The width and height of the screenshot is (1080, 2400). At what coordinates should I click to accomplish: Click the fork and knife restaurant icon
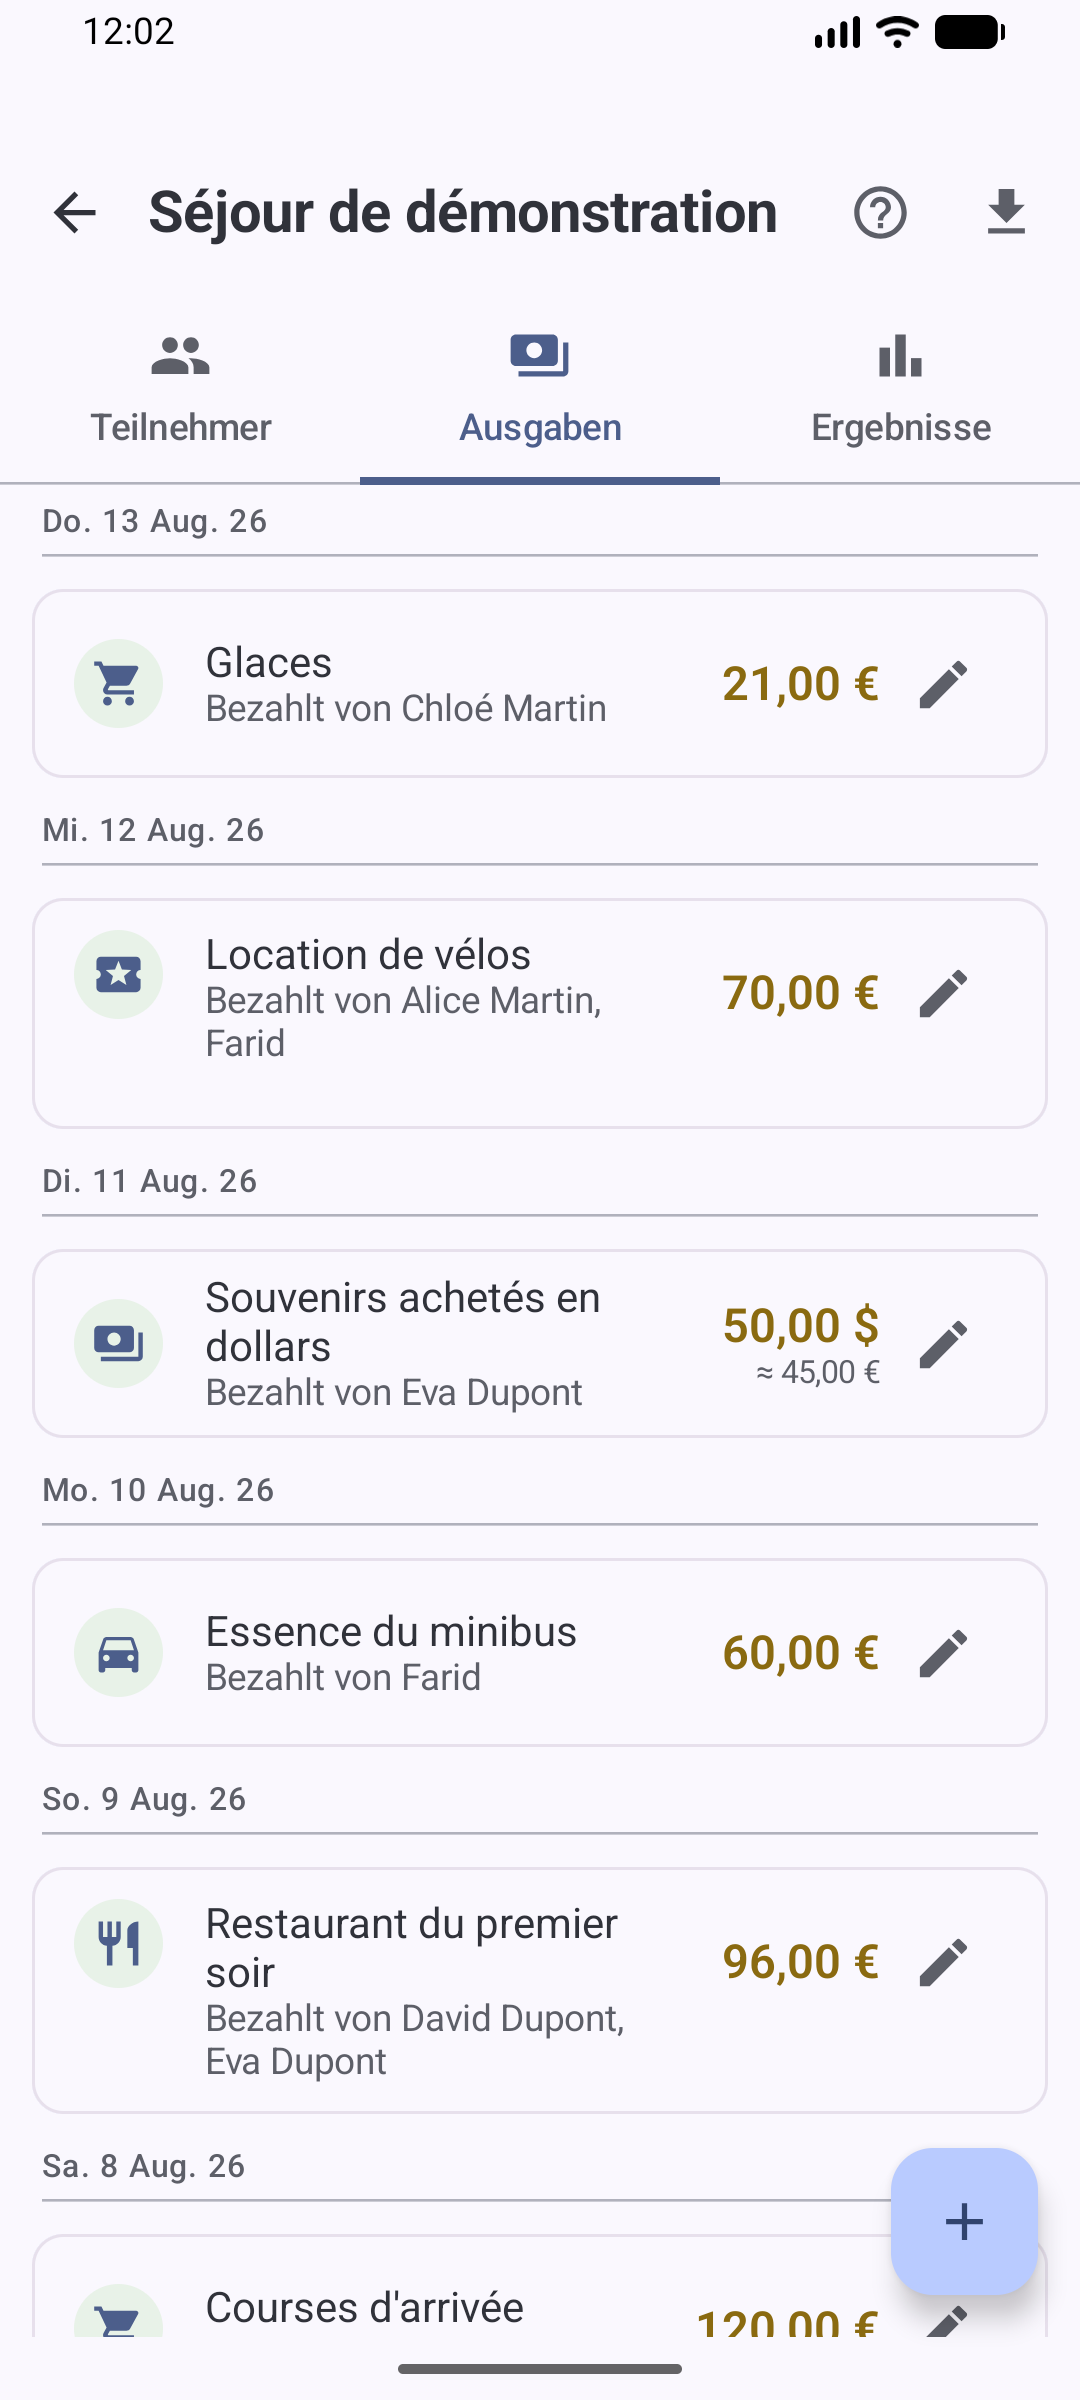coord(119,1944)
